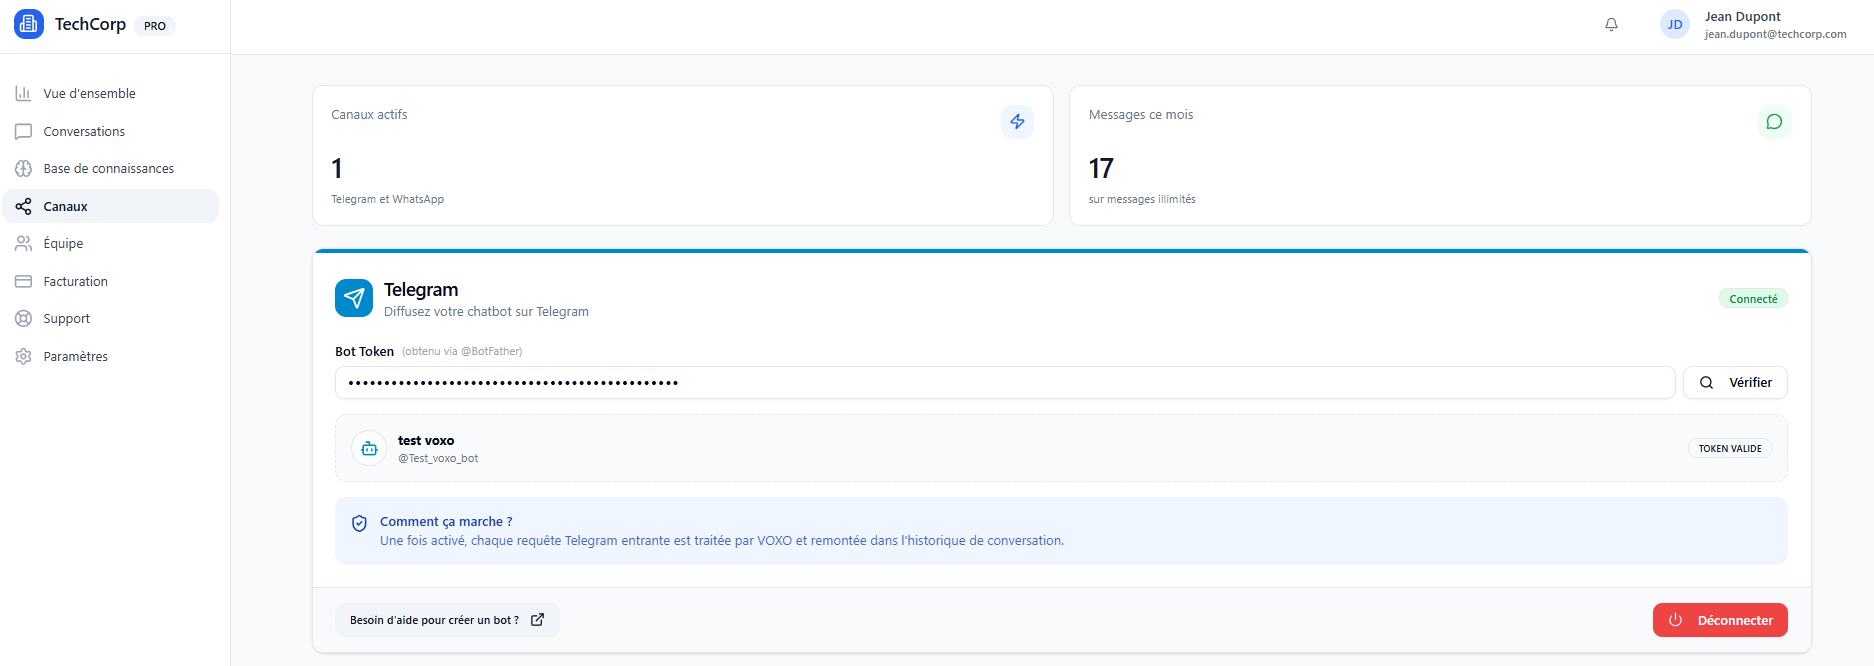Click the PRO plan badge

155,26
